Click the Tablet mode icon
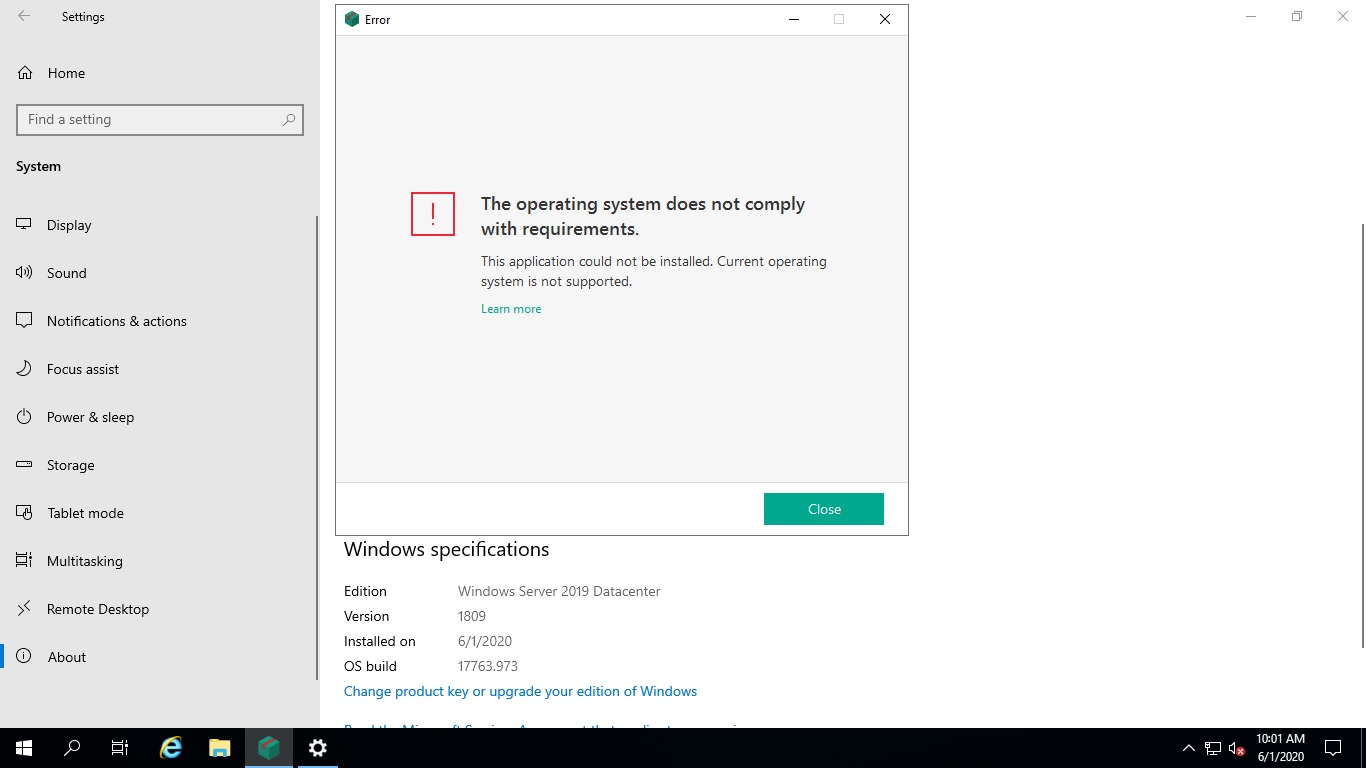 point(24,513)
